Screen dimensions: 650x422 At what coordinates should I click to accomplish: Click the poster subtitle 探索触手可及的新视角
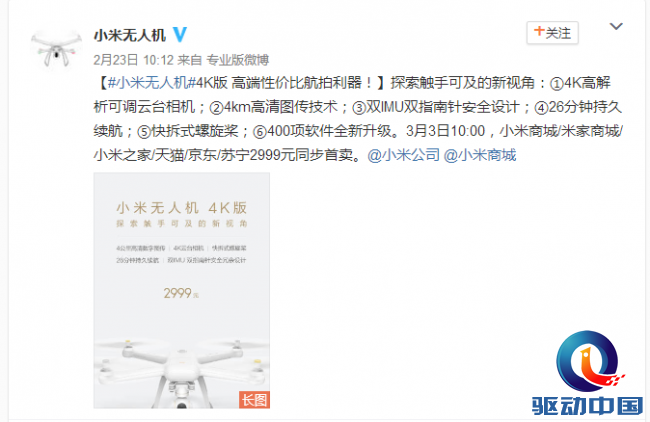tap(182, 224)
